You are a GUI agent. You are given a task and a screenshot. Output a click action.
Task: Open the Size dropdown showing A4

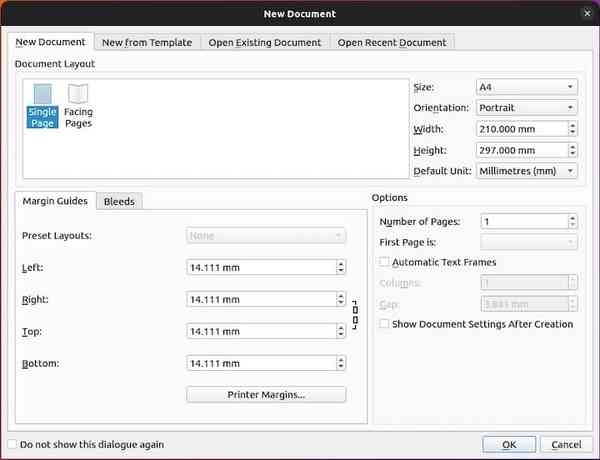click(526, 87)
